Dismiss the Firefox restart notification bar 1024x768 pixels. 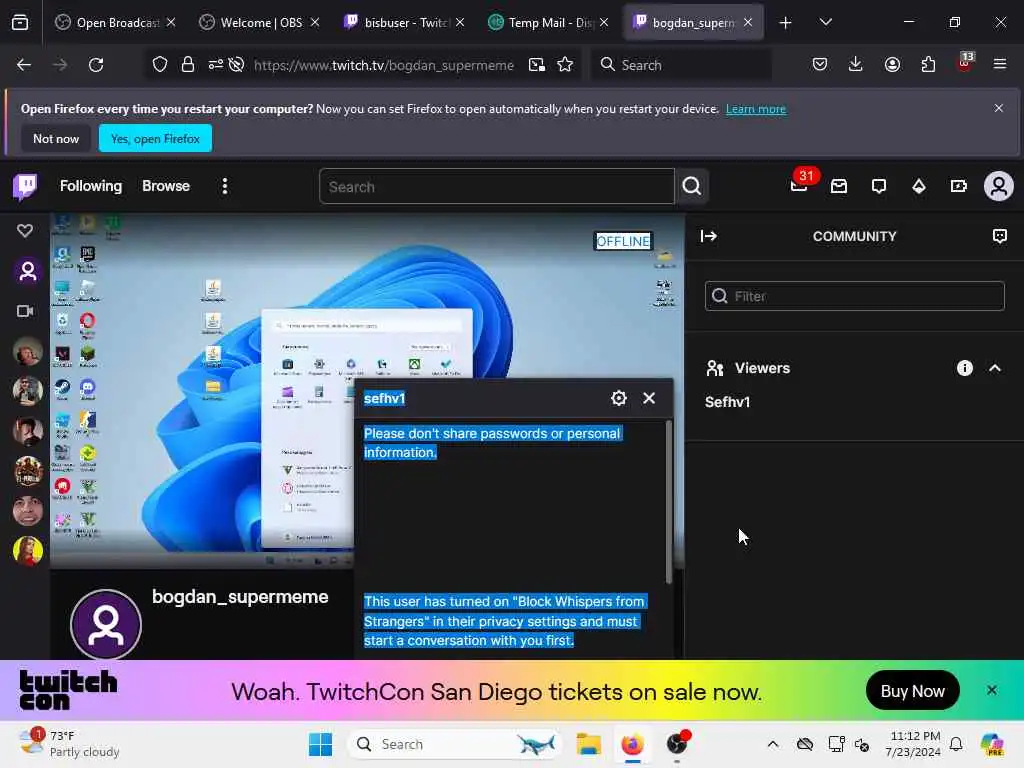pos(999,108)
